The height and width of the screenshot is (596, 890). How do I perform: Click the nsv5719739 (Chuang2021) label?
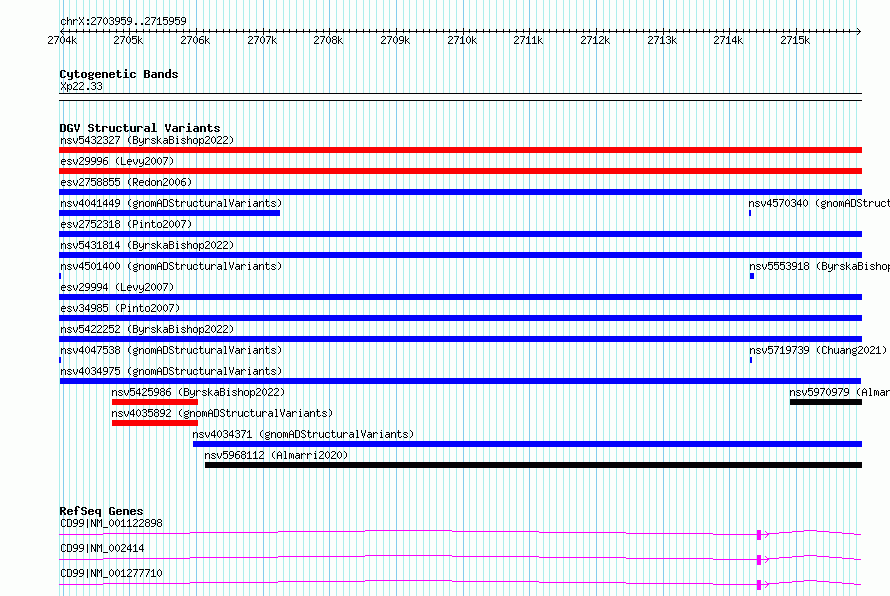click(818, 350)
